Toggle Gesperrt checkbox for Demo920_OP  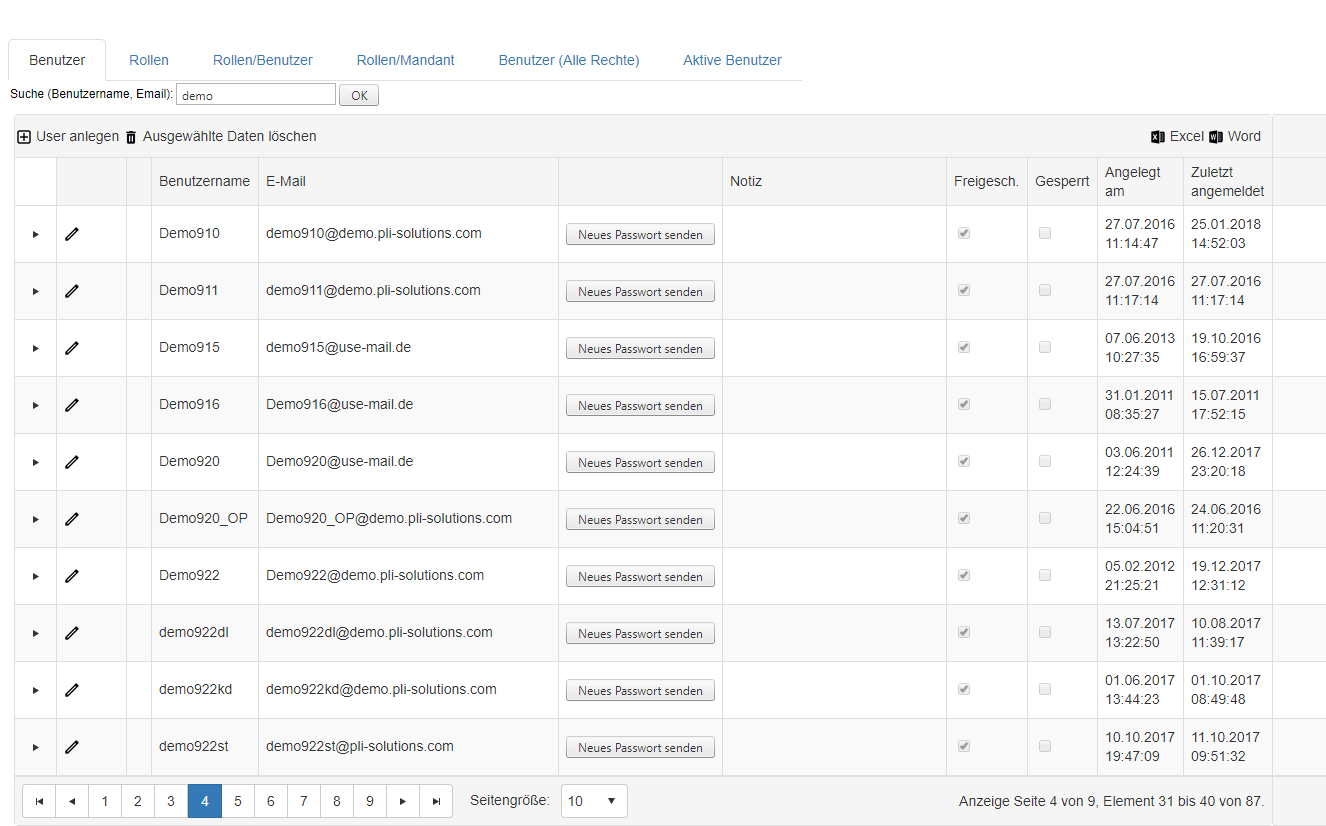[1045, 518]
